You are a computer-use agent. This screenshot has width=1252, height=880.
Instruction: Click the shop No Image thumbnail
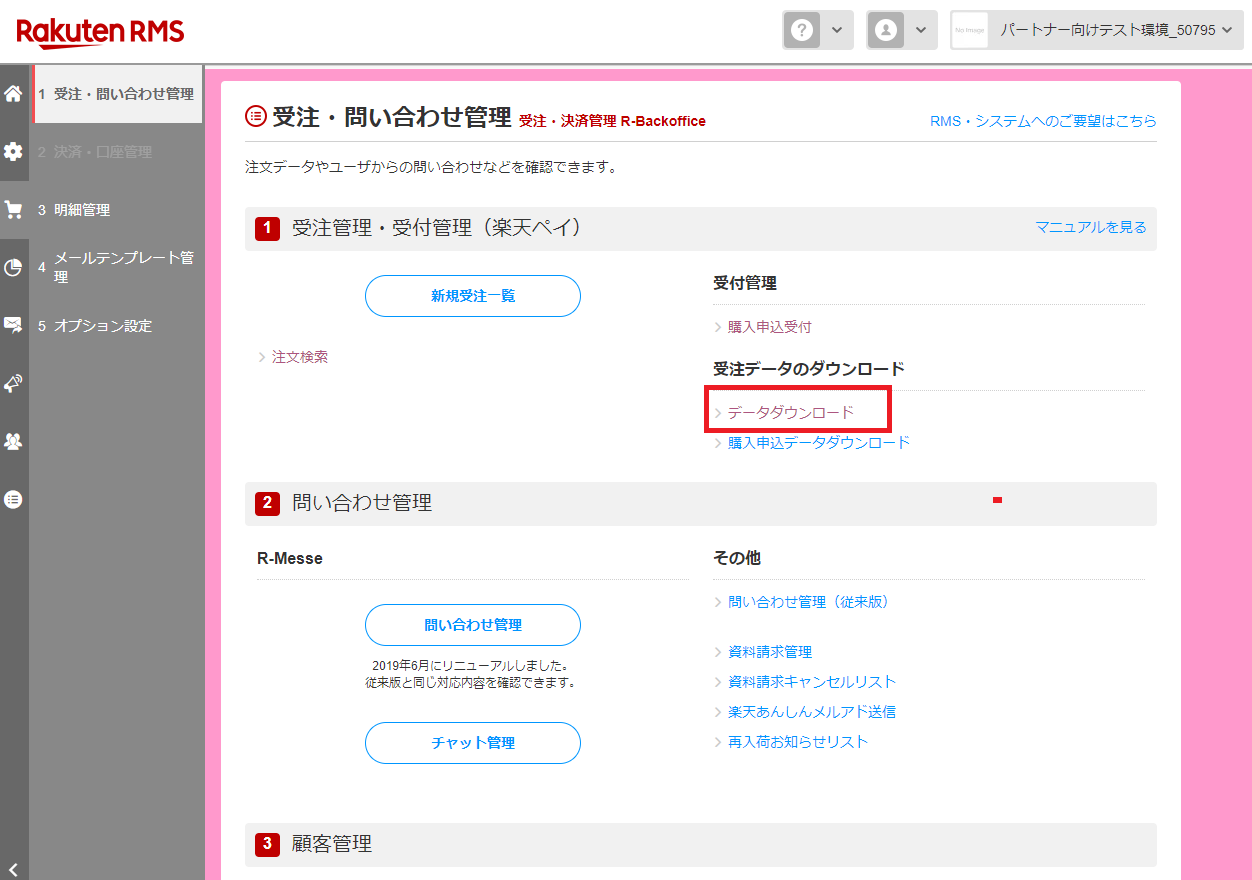[970, 30]
